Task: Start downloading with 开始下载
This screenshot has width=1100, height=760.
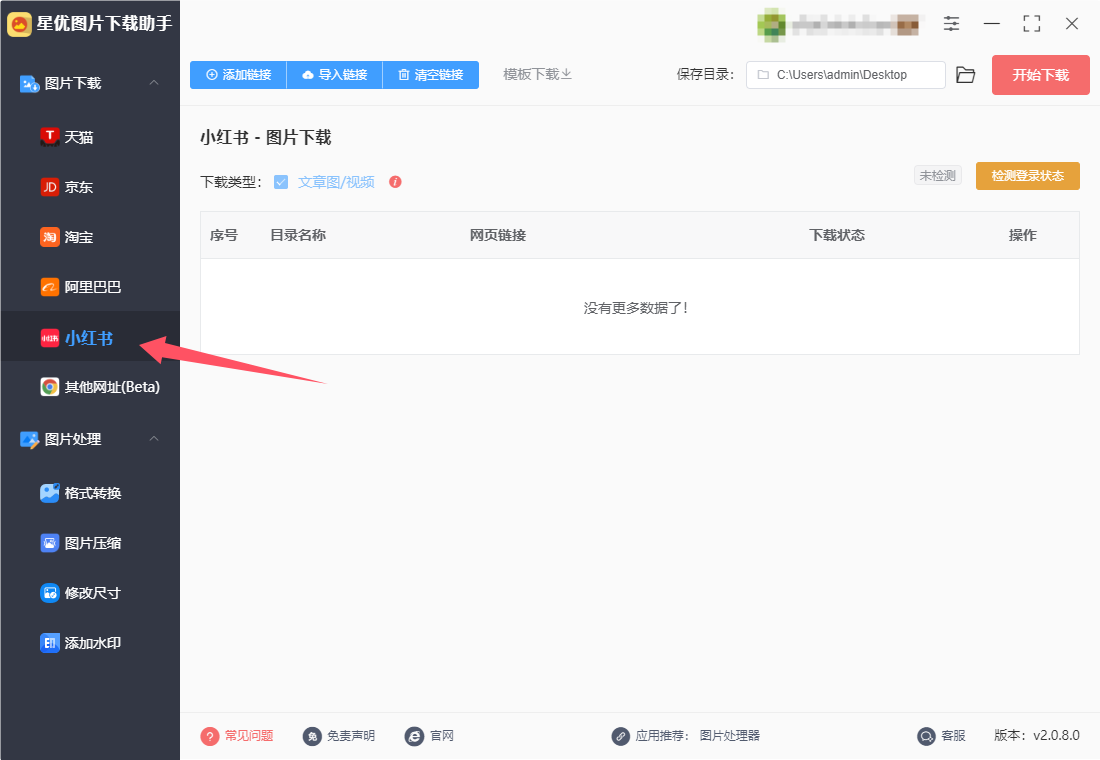Action: [1040, 75]
